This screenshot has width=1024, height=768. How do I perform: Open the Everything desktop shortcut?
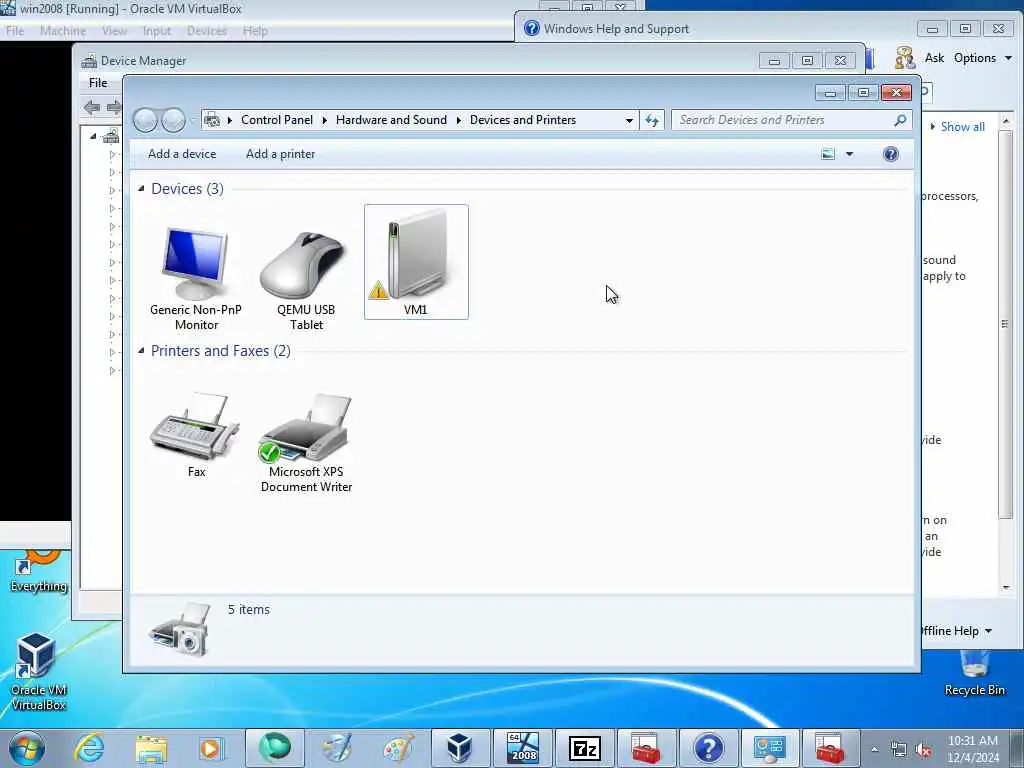(x=39, y=572)
